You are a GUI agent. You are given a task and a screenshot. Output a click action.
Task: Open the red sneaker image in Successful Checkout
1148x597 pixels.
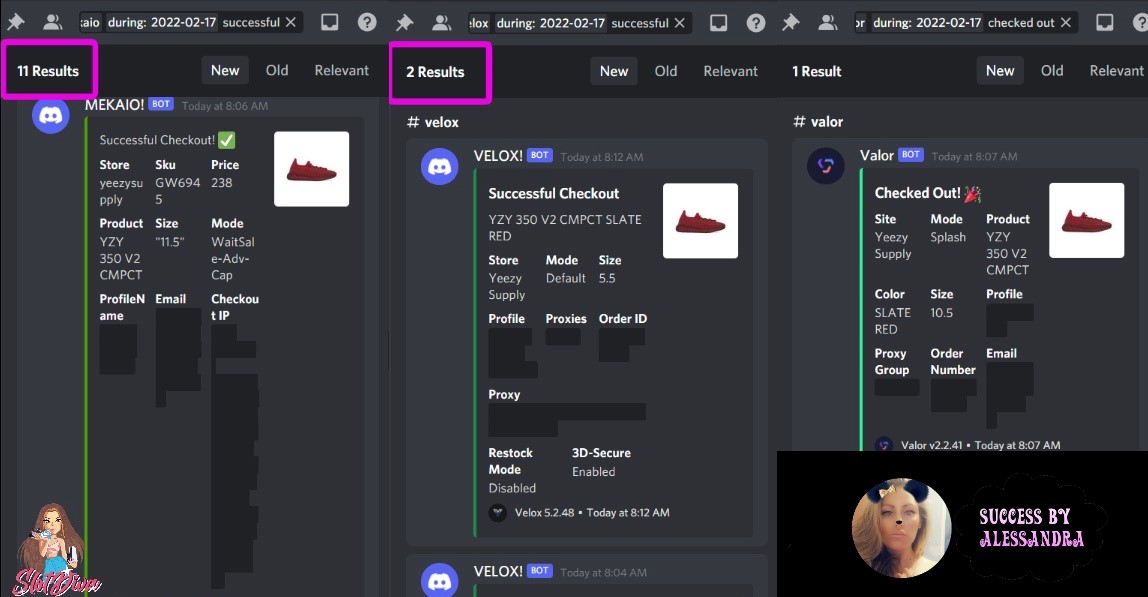coord(700,220)
